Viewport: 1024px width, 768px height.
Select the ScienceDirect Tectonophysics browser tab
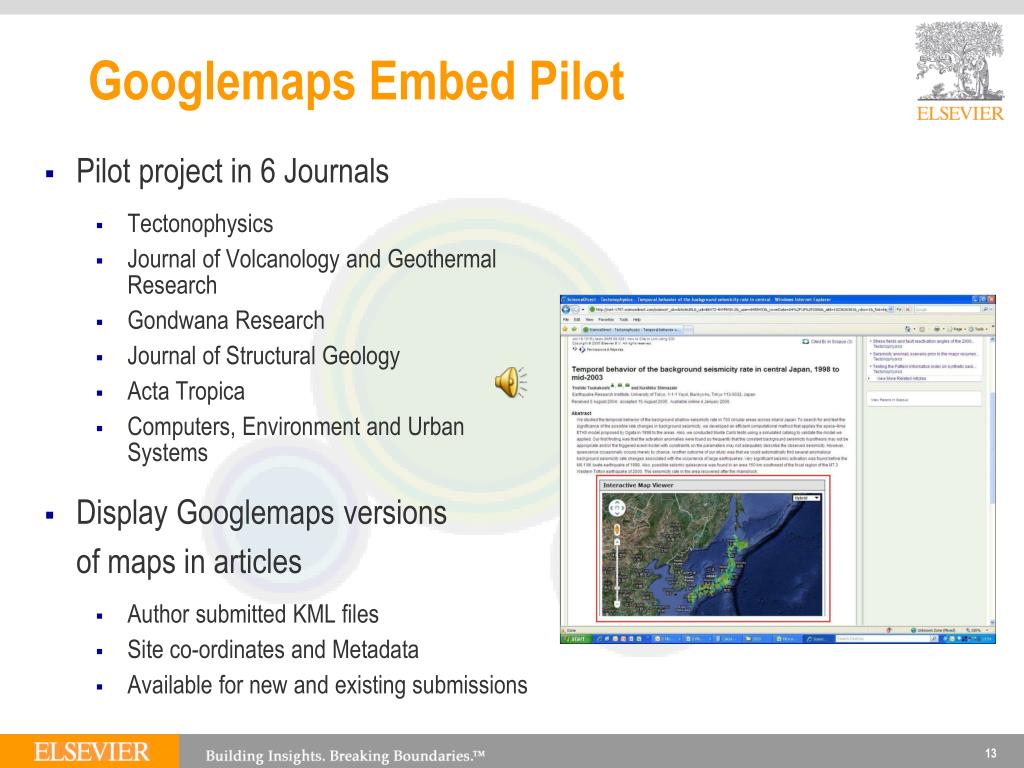632,330
